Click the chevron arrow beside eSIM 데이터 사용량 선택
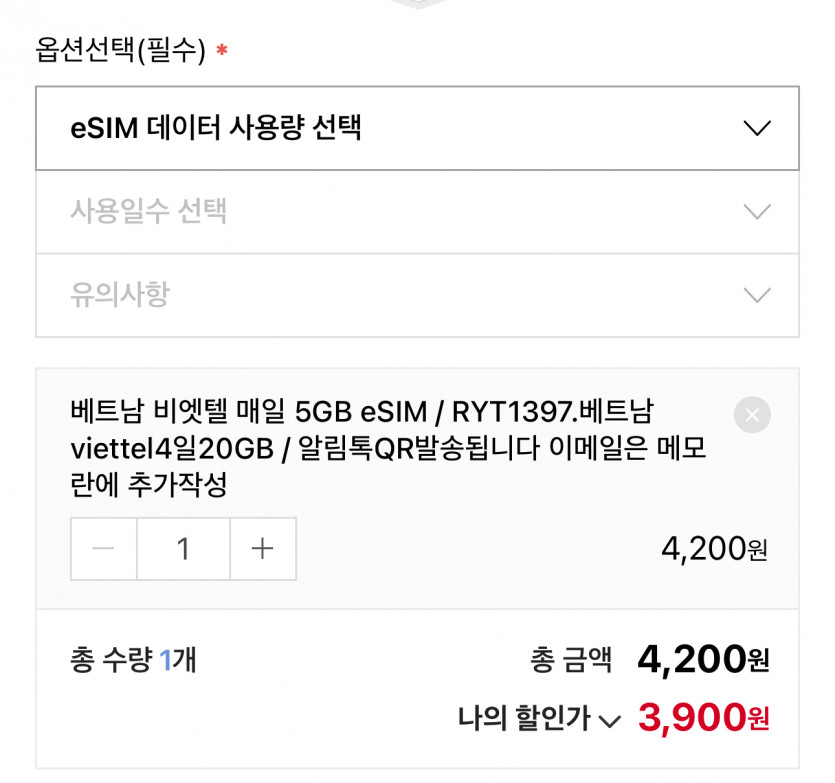 [x=757, y=129]
